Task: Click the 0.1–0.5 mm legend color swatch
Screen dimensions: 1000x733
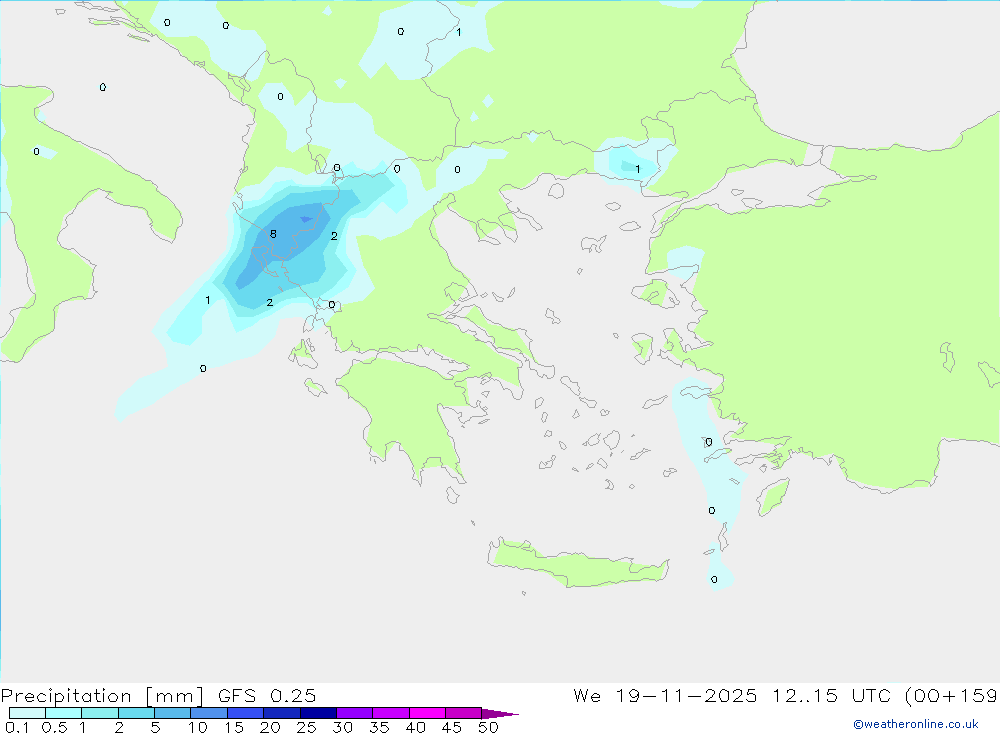Action: [x=27, y=713]
